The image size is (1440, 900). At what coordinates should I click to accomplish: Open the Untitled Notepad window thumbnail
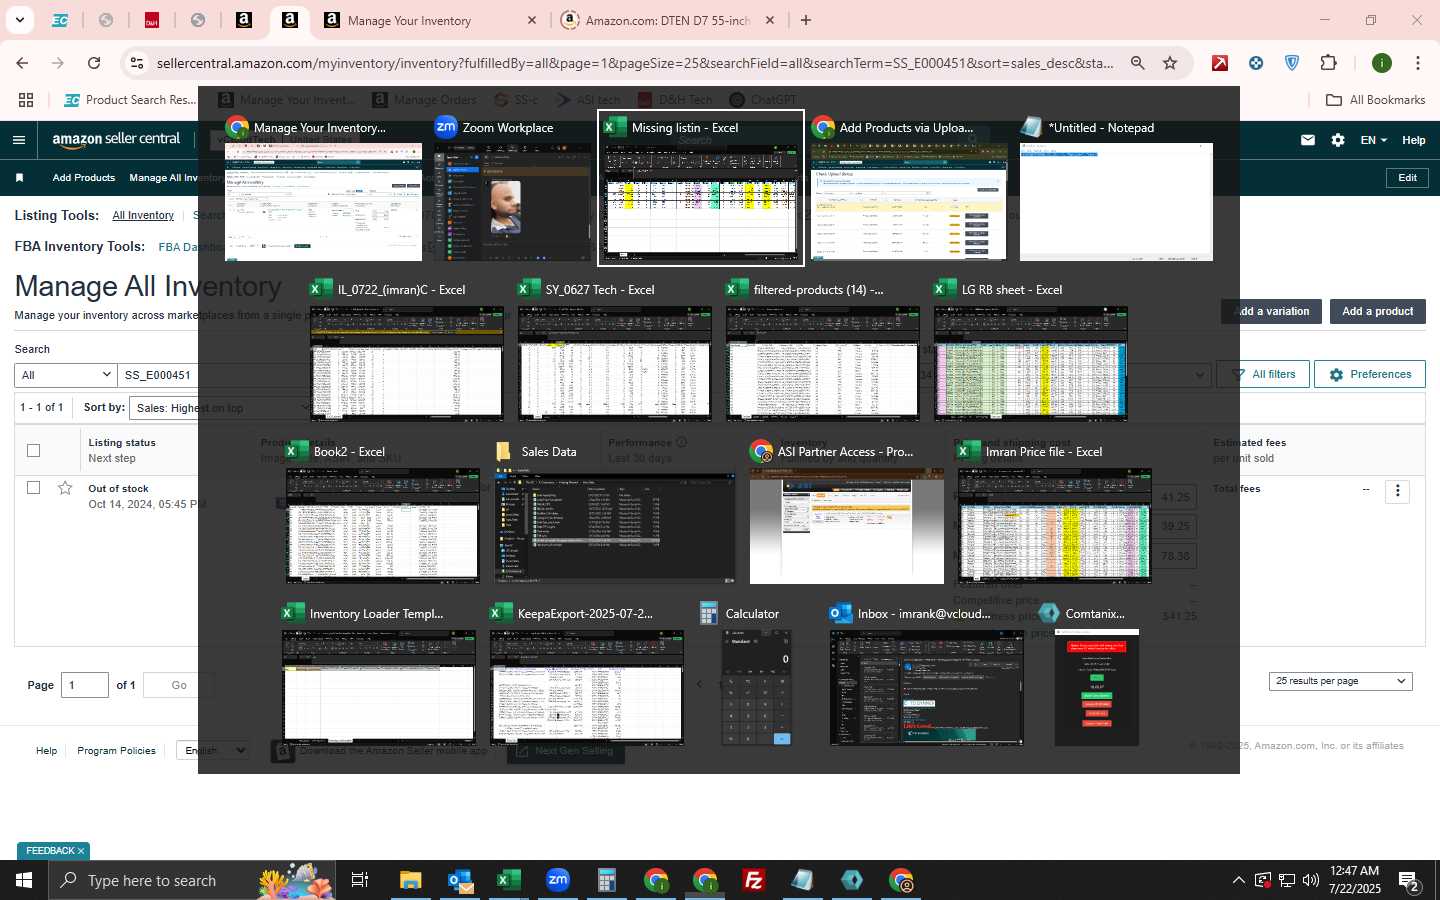coord(1116,188)
